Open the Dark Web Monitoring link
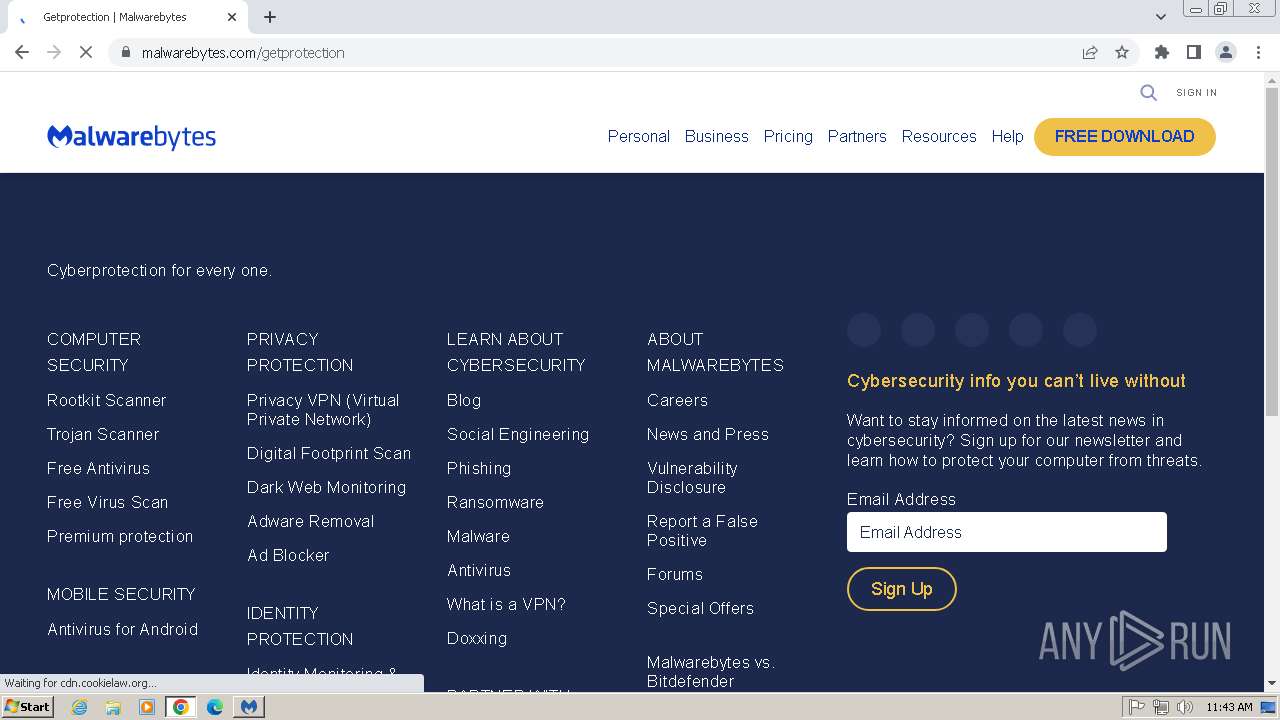 click(327, 487)
